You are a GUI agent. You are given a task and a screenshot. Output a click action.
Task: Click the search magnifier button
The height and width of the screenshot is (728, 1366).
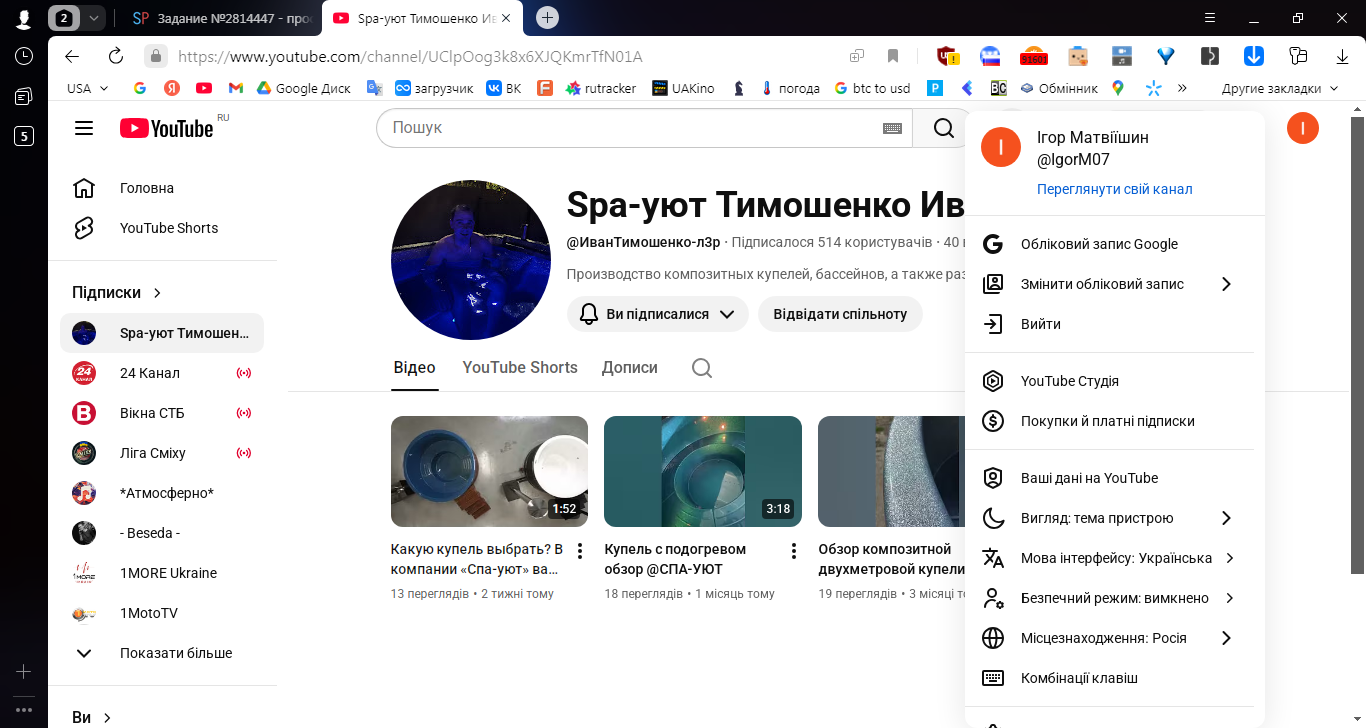943,128
